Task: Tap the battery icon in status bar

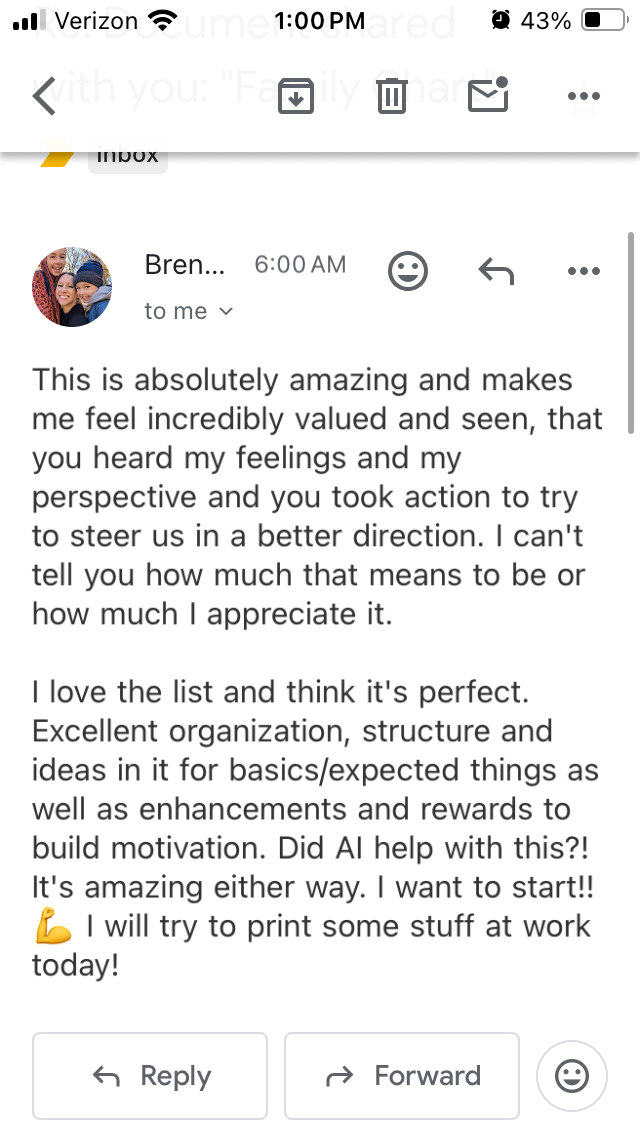Action: [x=604, y=20]
